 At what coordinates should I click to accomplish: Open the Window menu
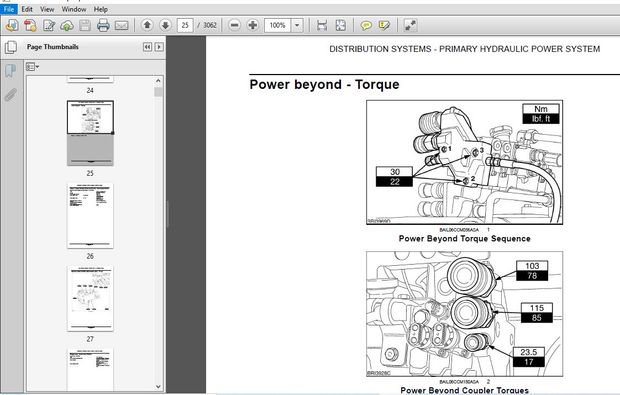click(x=74, y=9)
